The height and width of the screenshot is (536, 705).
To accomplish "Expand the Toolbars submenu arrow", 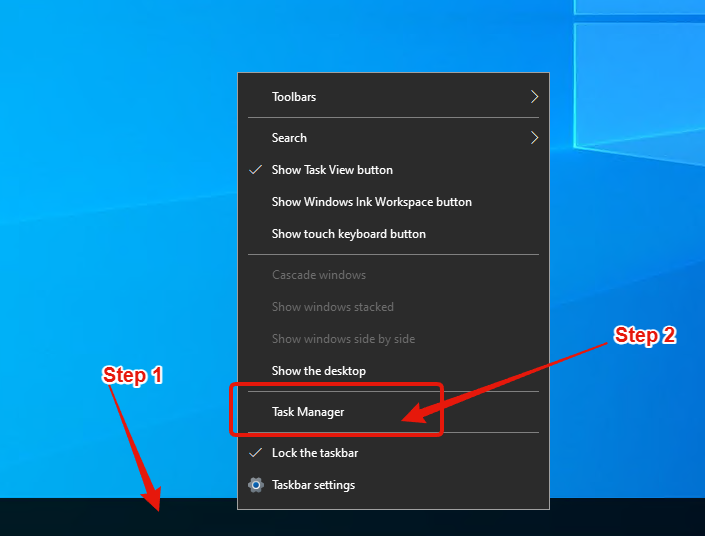I will click(534, 97).
